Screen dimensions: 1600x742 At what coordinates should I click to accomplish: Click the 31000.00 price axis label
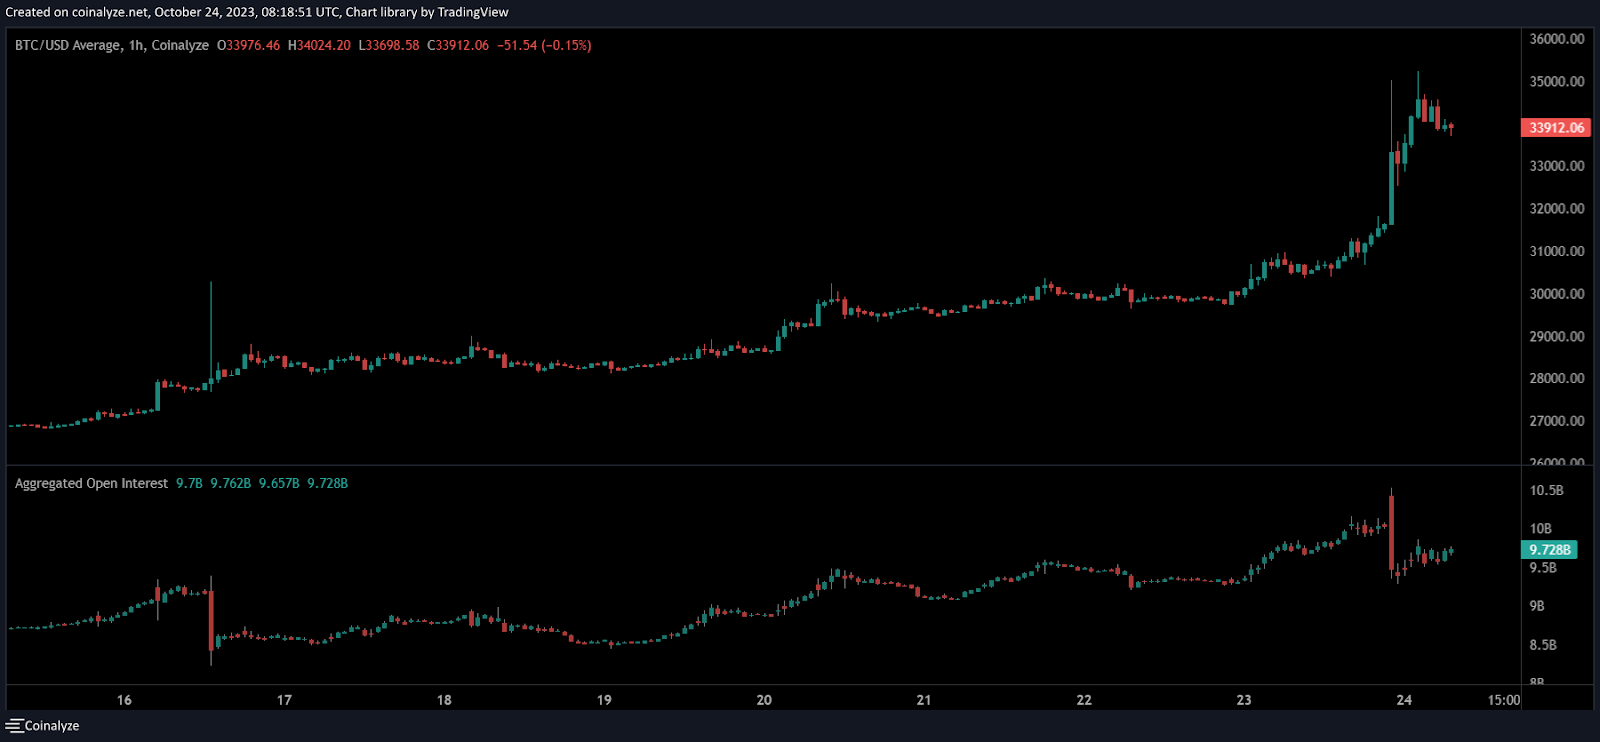tap(1557, 251)
